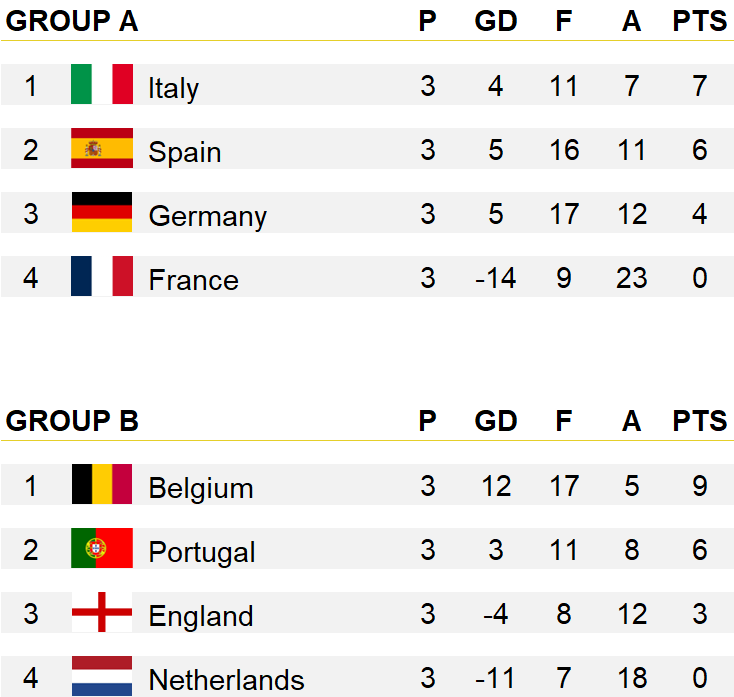Select the Germany team name
This screenshot has width=734, height=697.
tap(208, 216)
